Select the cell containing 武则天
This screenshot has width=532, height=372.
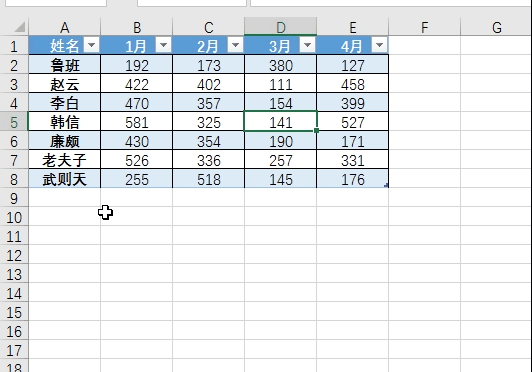64,179
